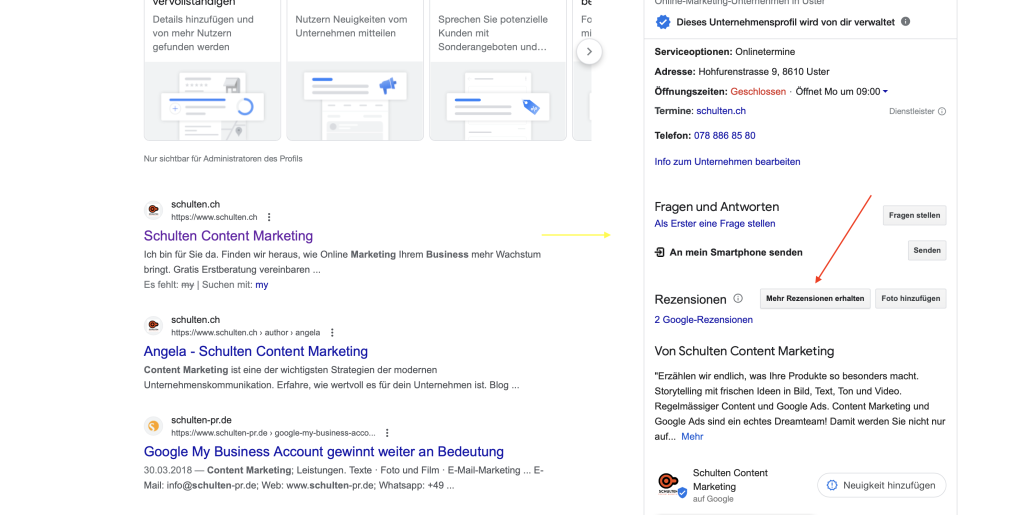
Task: Open Info zum Unternehmen bearbeiten link
Action: (727, 161)
